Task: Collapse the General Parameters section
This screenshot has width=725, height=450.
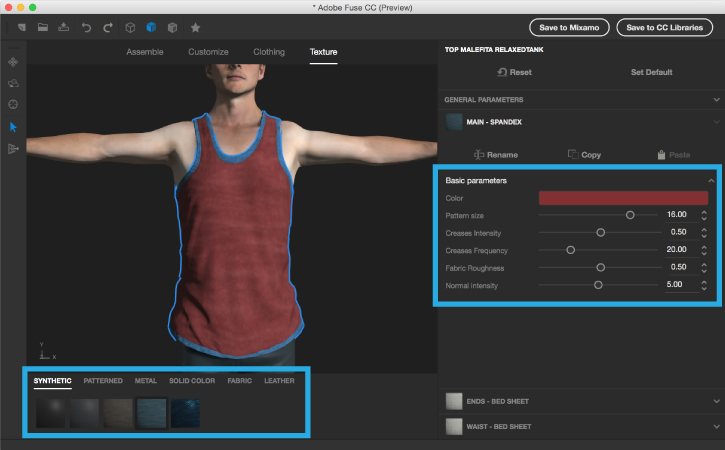Action: click(x=716, y=99)
